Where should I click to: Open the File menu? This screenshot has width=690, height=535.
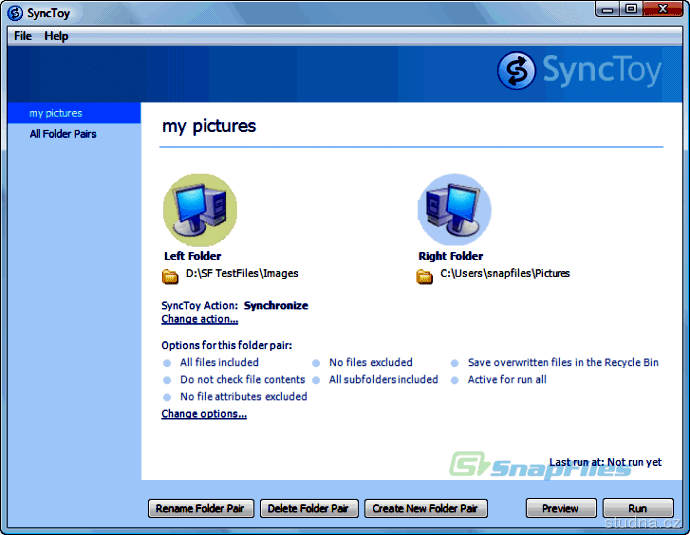pos(23,36)
